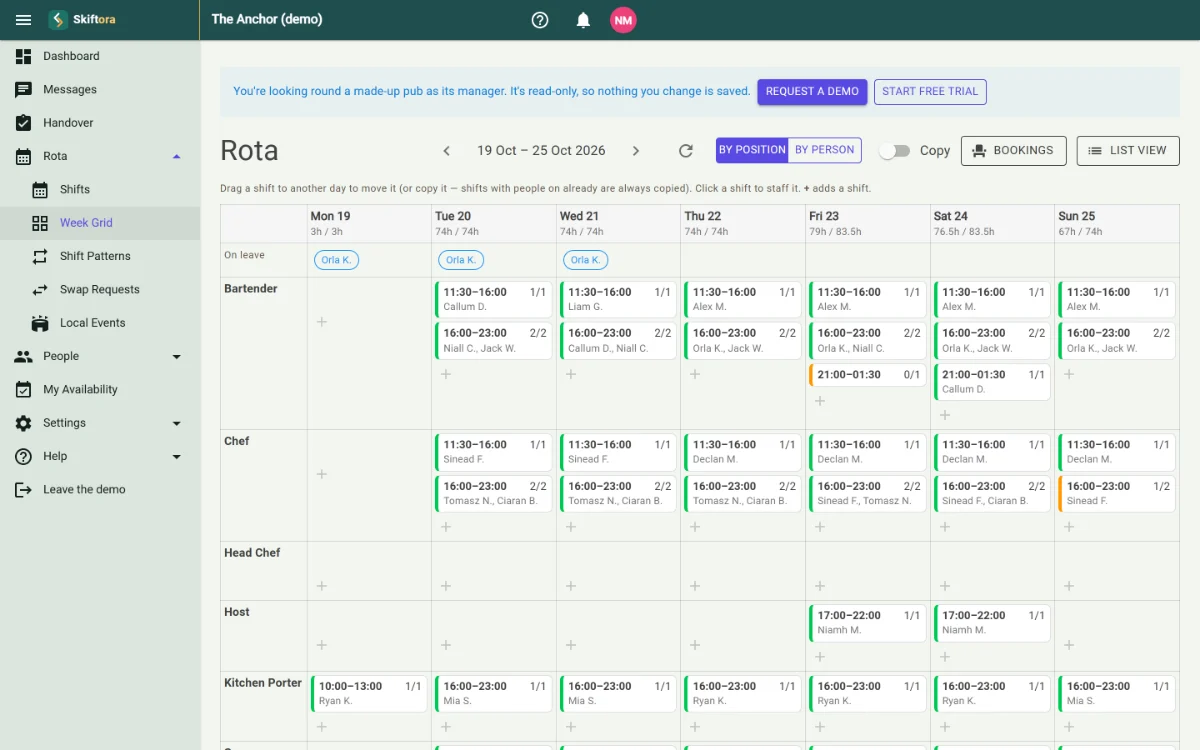Image resolution: width=1200 pixels, height=750 pixels.
Task: Toggle the Copy switch
Action: [895, 151]
